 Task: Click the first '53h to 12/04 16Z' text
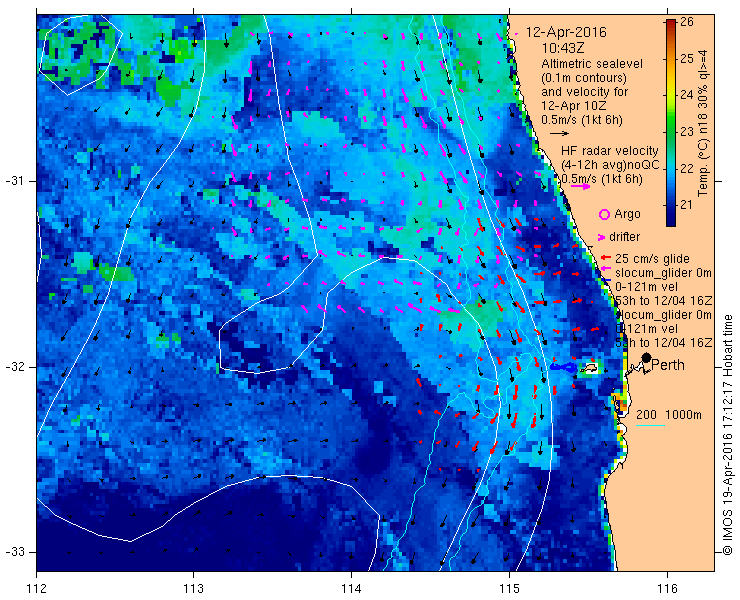(x=664, y=301)
